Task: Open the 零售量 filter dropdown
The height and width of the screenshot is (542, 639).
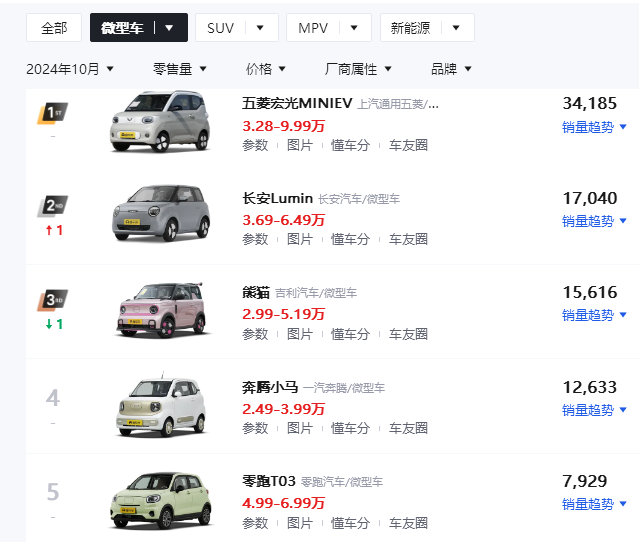Action: point(179,69)
